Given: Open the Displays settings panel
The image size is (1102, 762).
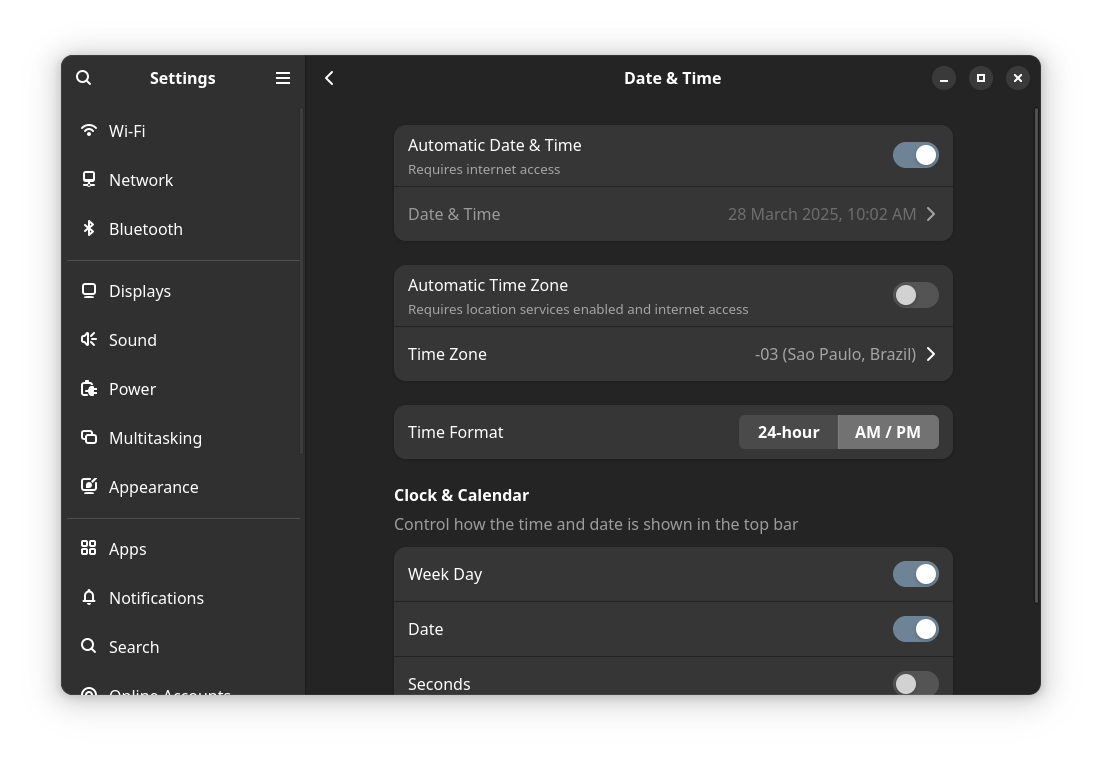Looking at the screenshot, I should [x=140, y=291].
